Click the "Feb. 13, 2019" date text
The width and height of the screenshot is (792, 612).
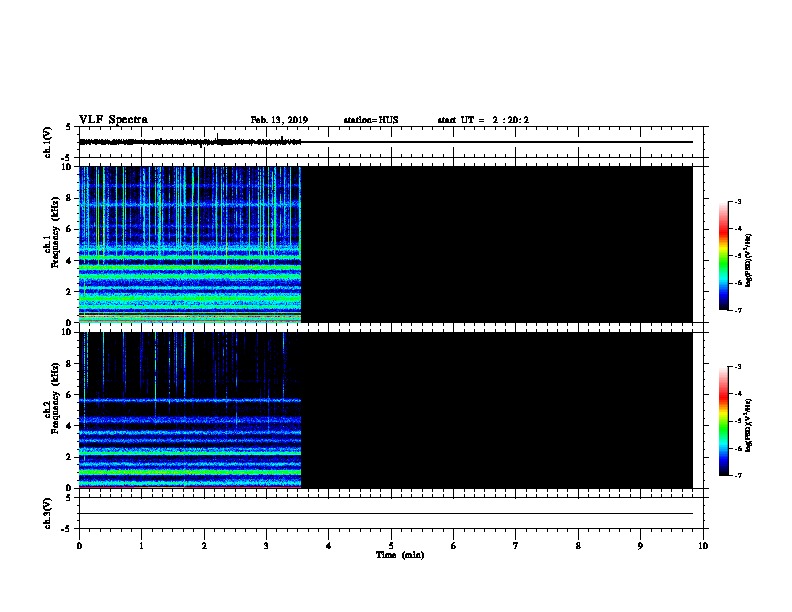(279, 120)
